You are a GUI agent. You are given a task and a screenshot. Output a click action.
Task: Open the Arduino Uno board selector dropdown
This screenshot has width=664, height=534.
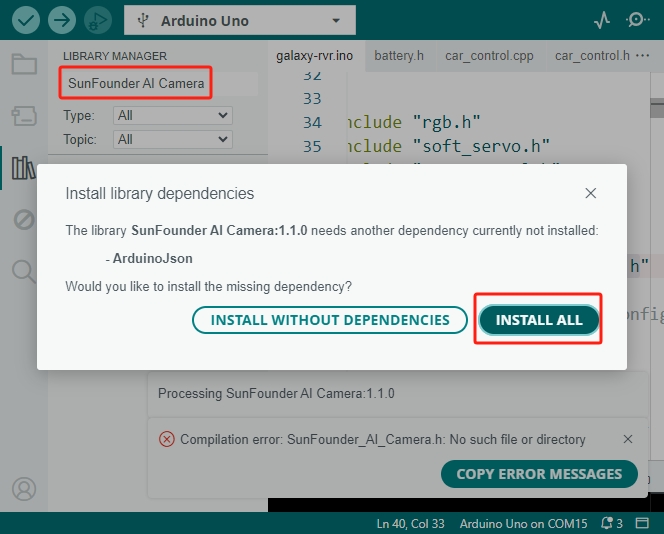pos(240,20)
